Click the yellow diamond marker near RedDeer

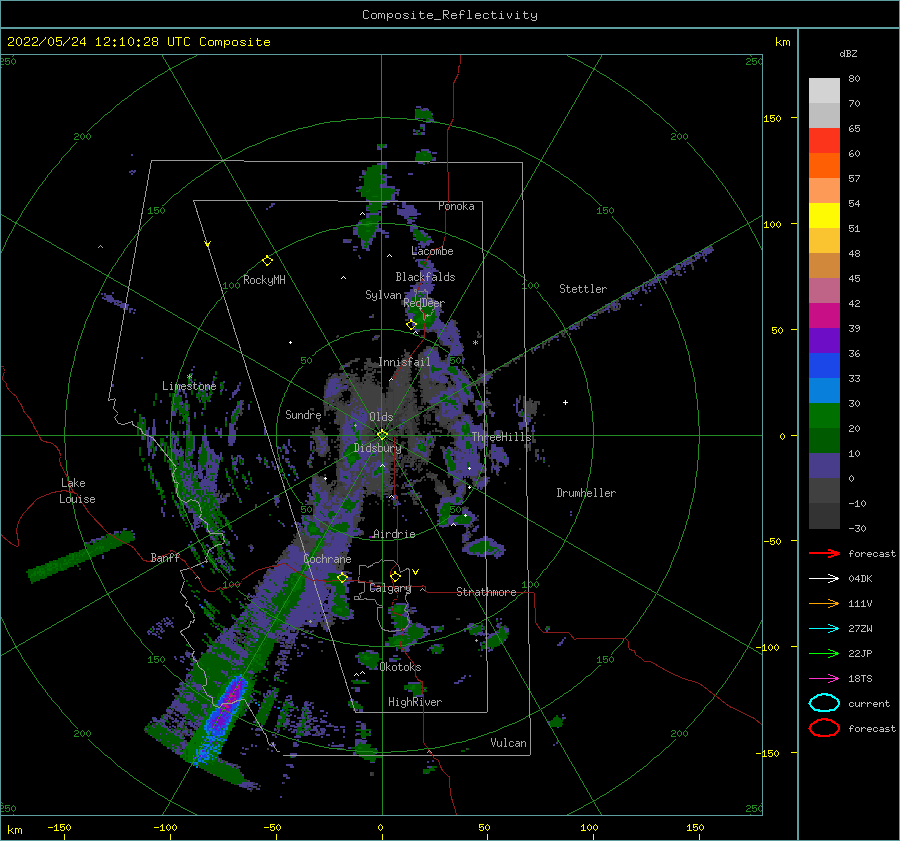411,325
